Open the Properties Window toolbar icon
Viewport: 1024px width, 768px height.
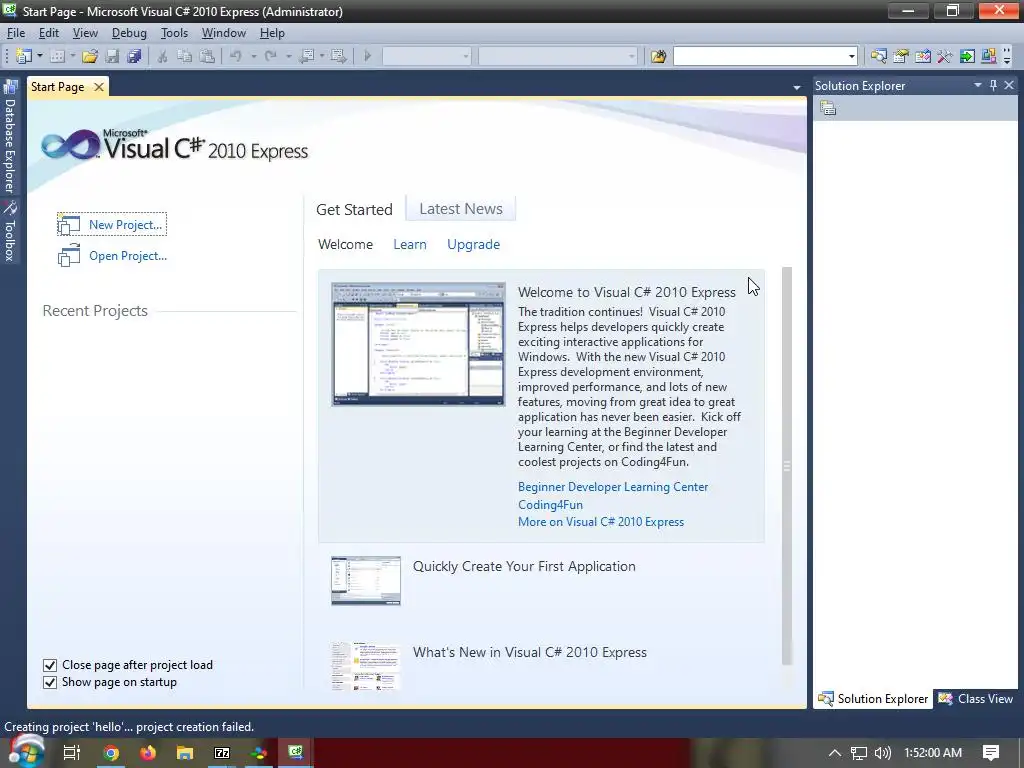click(901, 56)
